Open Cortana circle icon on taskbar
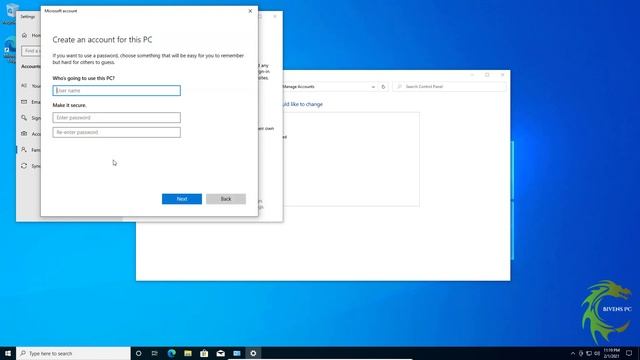Screen dimensions: 640x360 138,353
